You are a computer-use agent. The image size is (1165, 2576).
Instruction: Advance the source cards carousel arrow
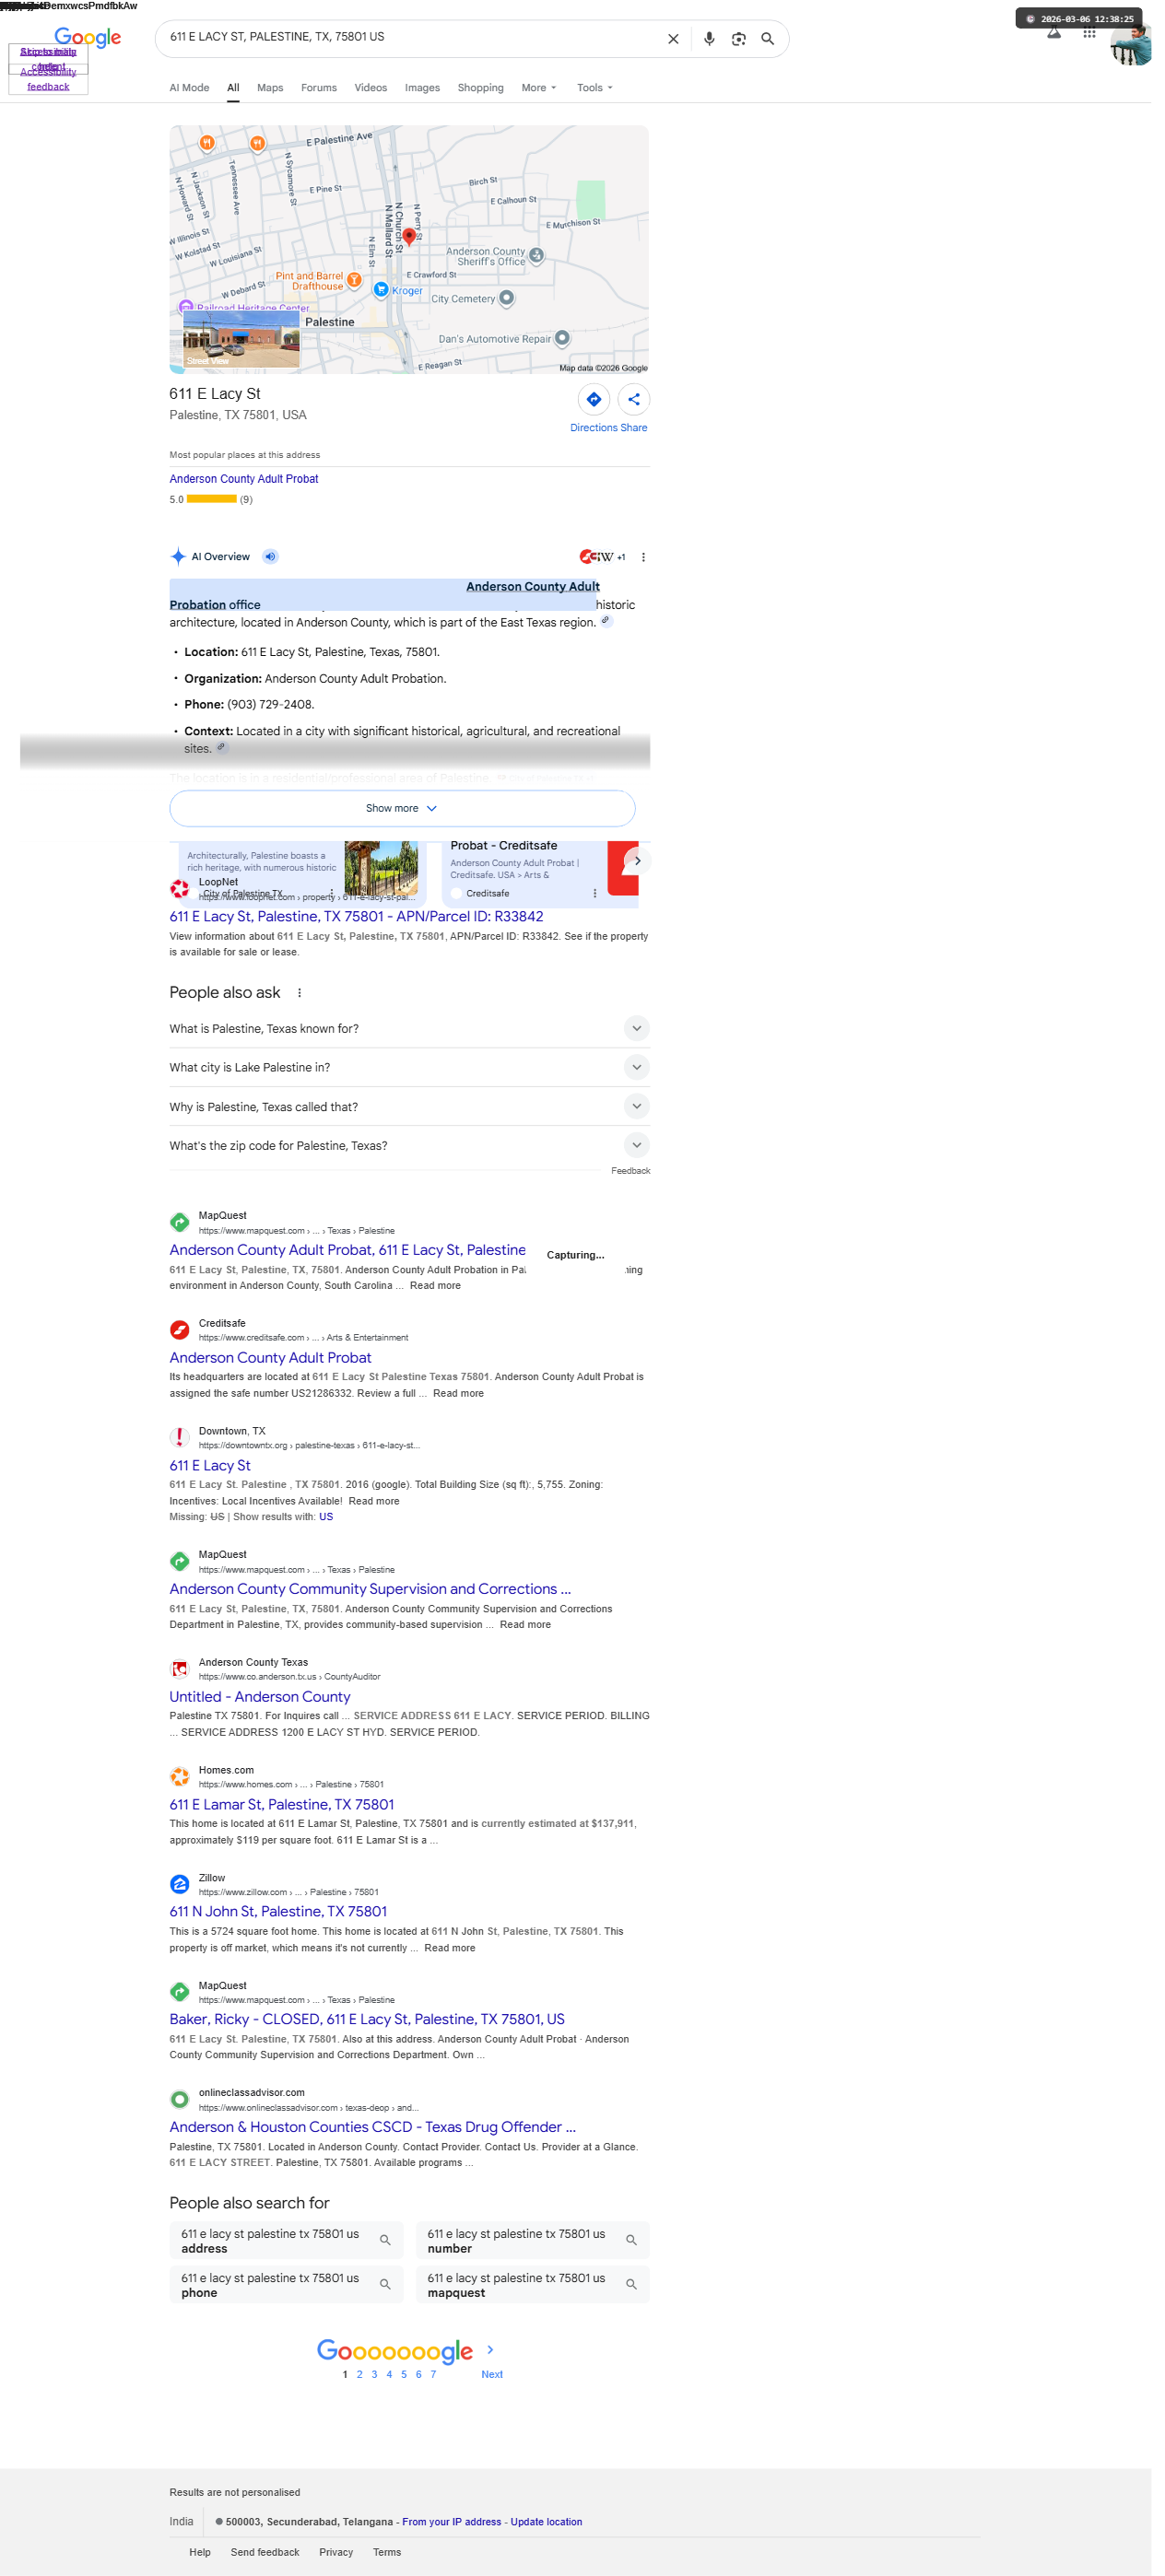[636, 861]
